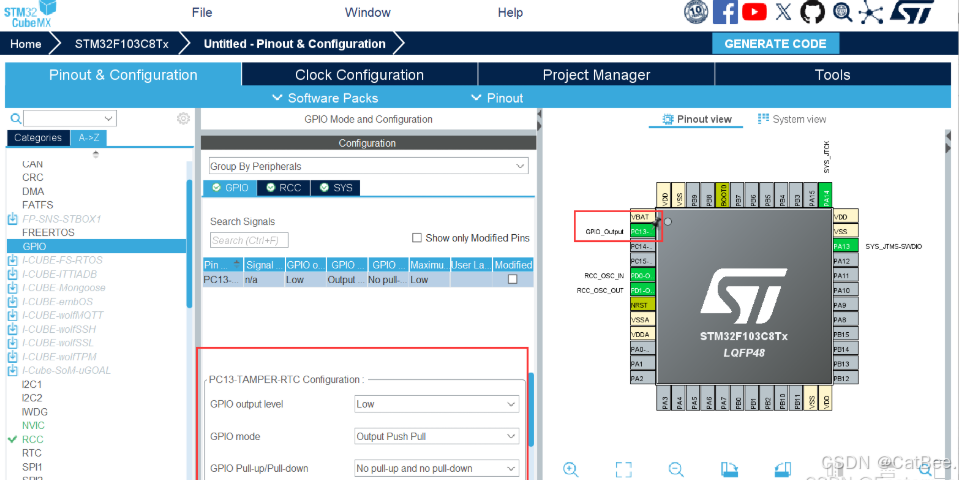Click the ST community network icon
This screenshot has width=961, height=480.
tap(870, 12)
